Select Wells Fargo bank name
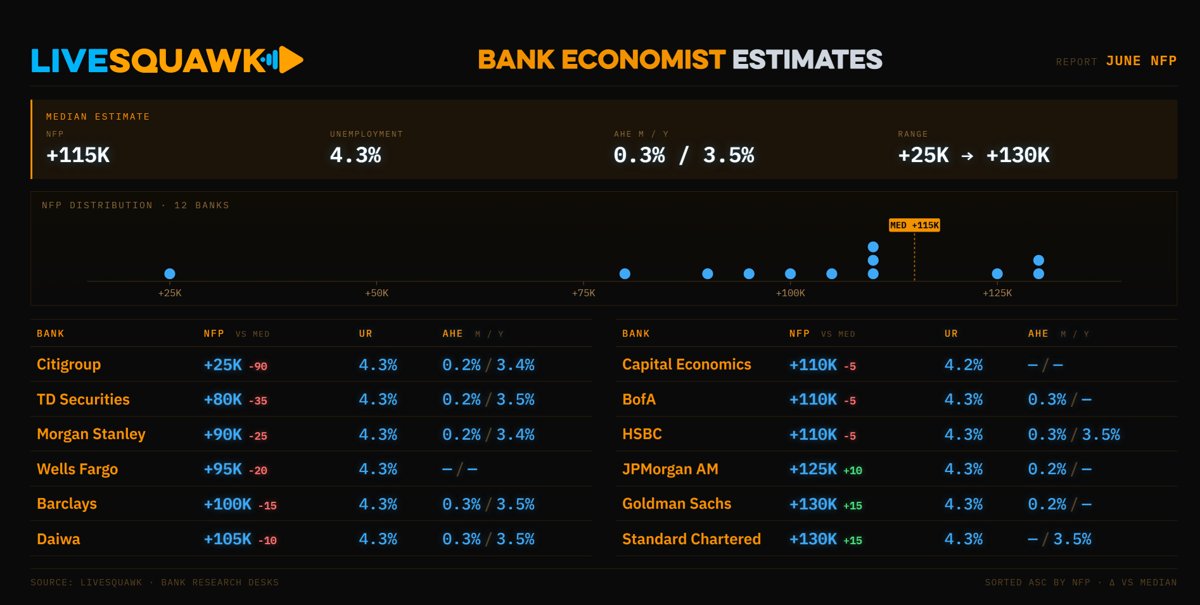This screenshot has width=1200, height=605. pos(77,469)
